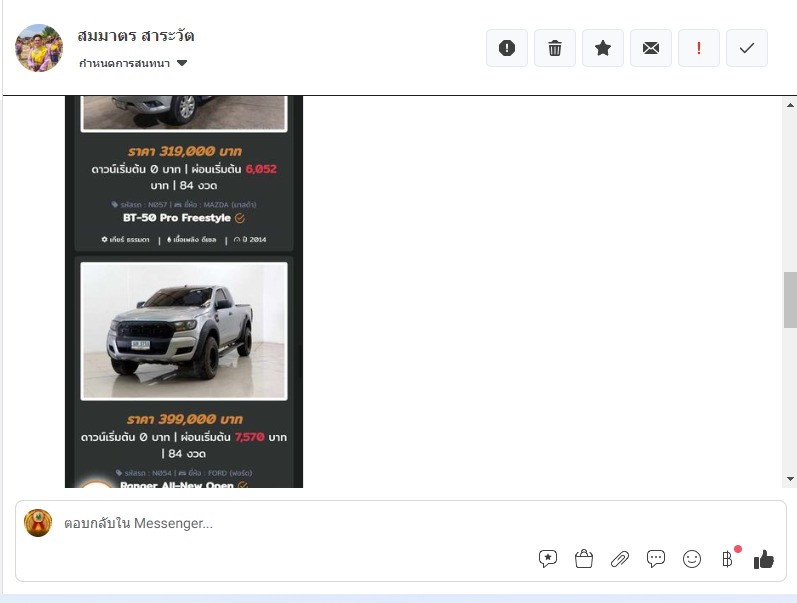Click the page avatar beside reply box

point(38,523)
